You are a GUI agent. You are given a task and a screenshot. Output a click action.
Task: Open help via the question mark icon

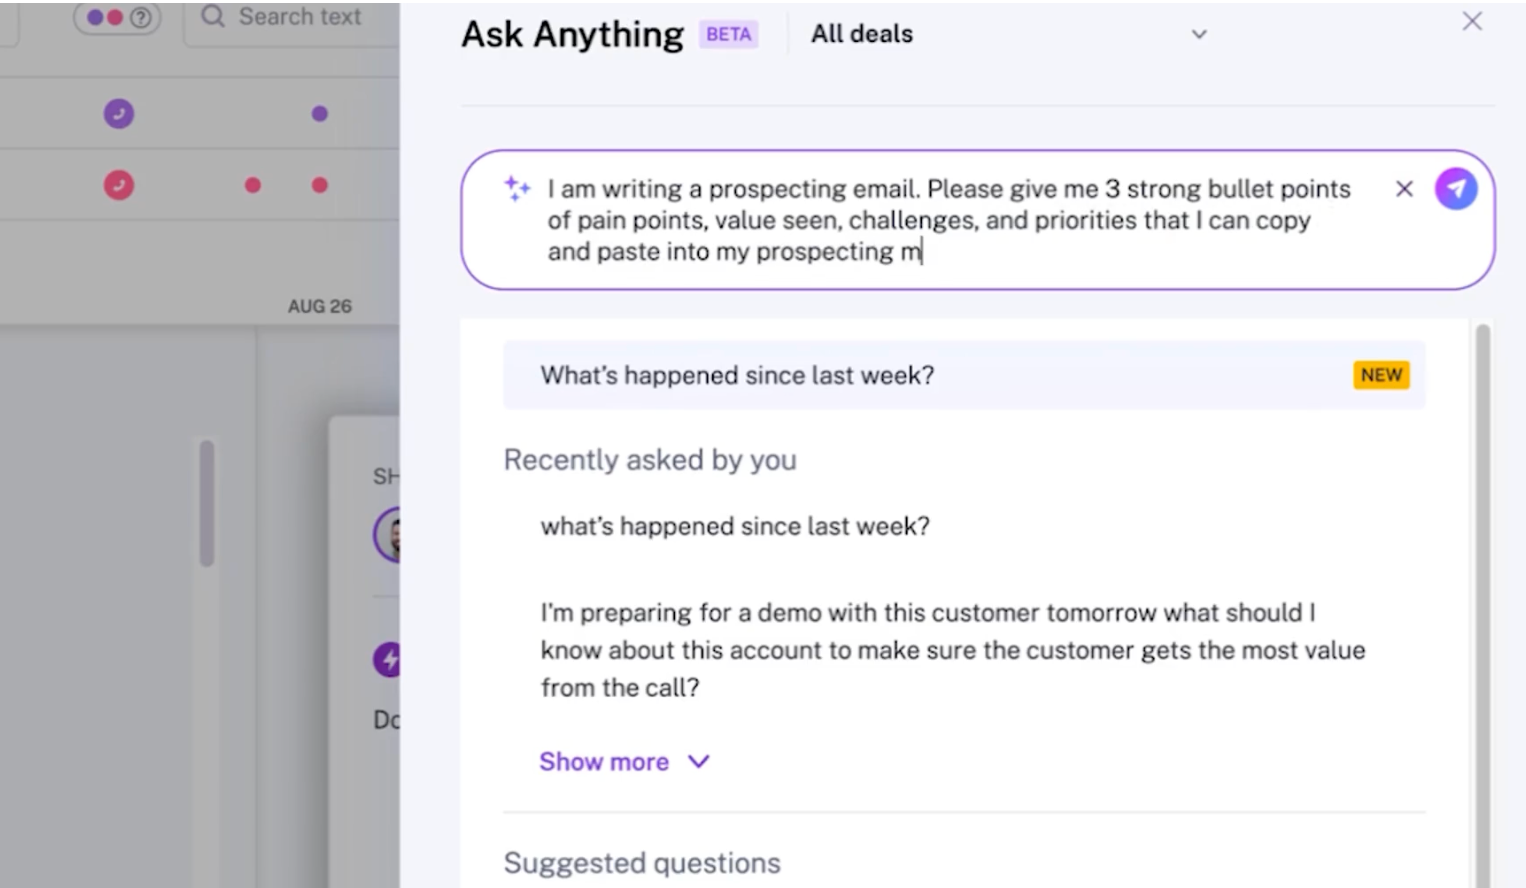point(142,16)
